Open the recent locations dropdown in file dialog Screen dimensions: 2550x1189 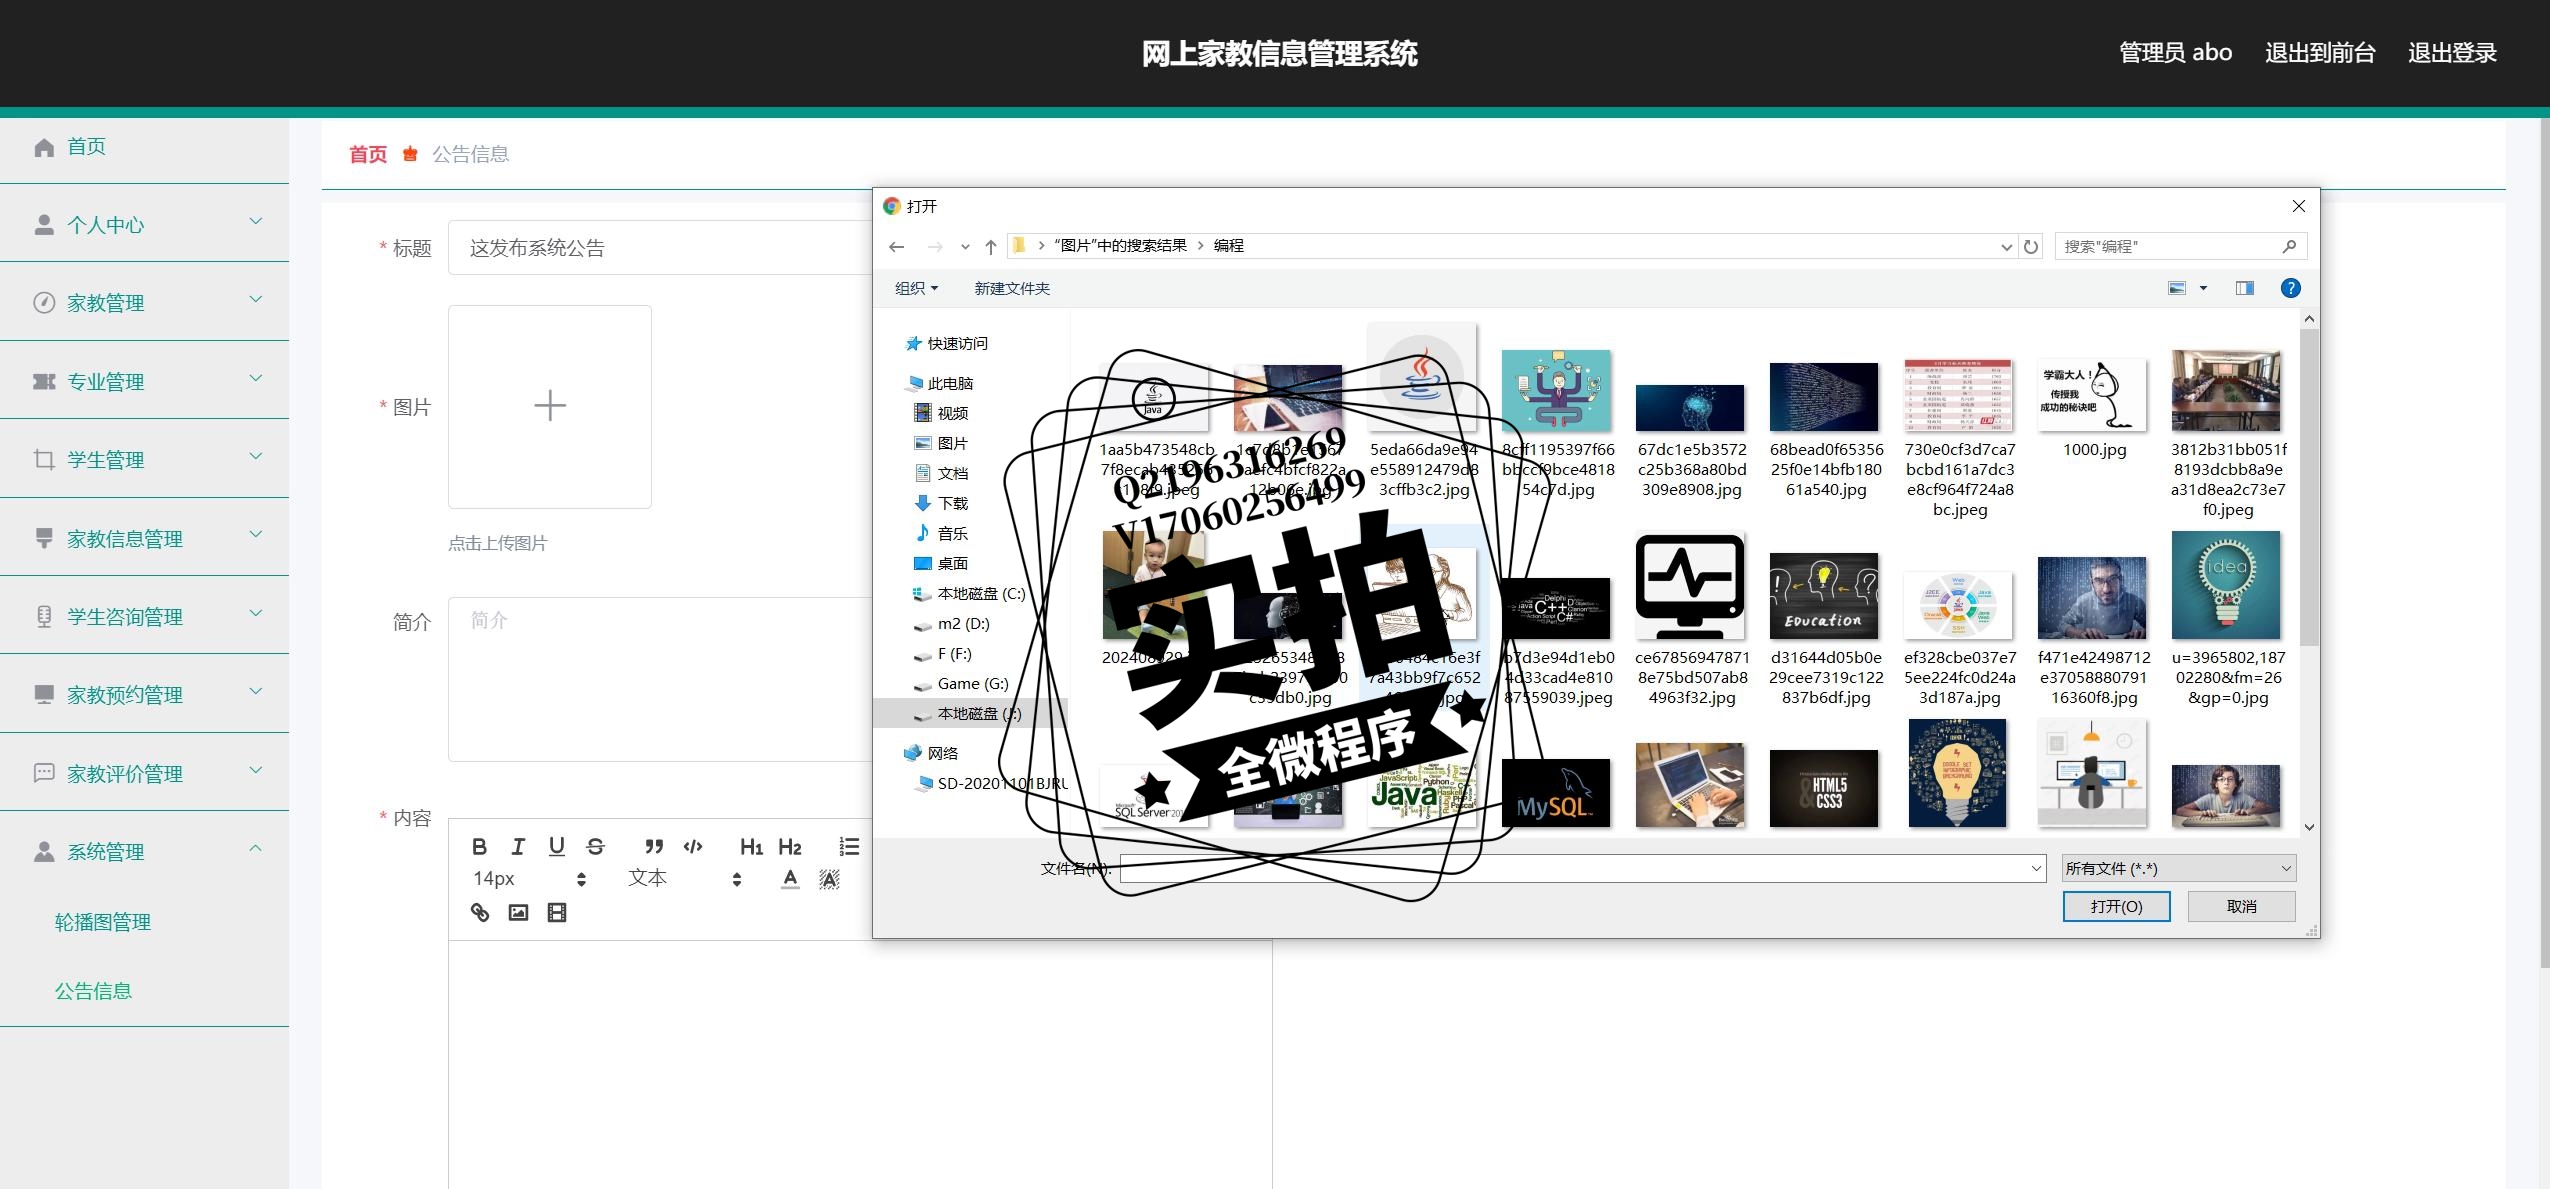tap(964, 246)
